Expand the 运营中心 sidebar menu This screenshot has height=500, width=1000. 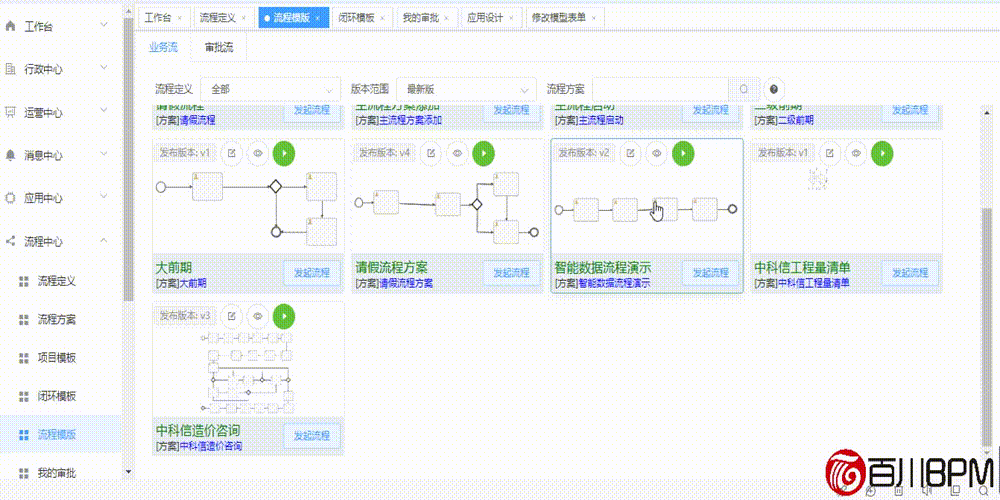click(105, 112)
